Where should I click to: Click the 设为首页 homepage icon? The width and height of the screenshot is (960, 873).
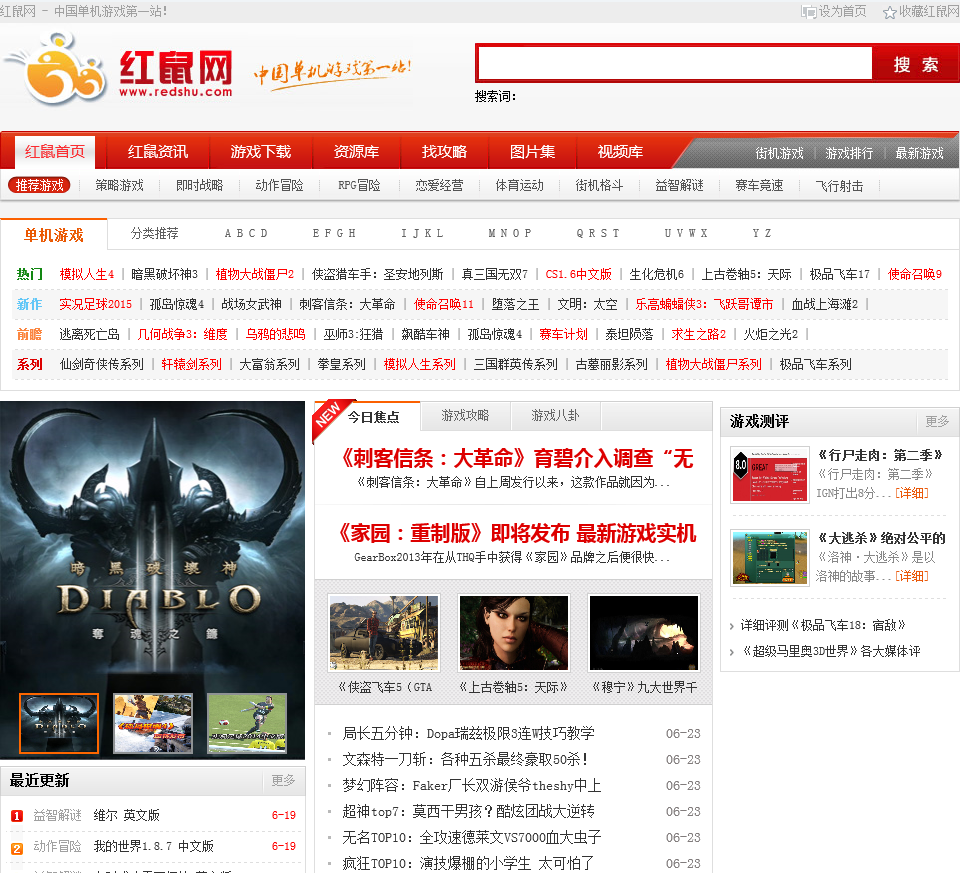(809, 12)
